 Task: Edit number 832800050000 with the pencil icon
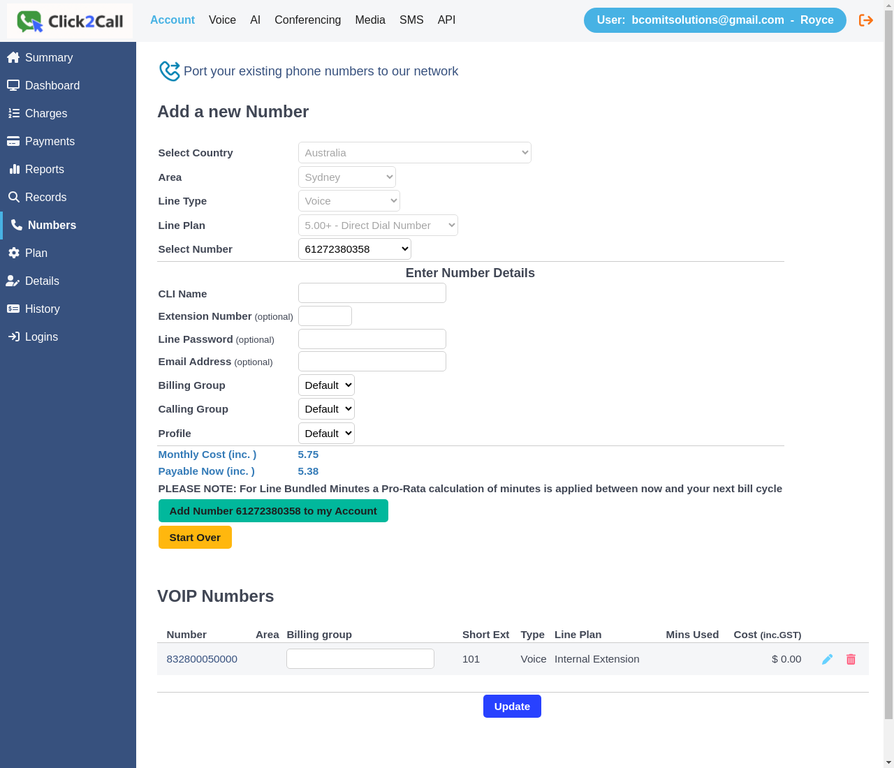click(x=827, y=659)
